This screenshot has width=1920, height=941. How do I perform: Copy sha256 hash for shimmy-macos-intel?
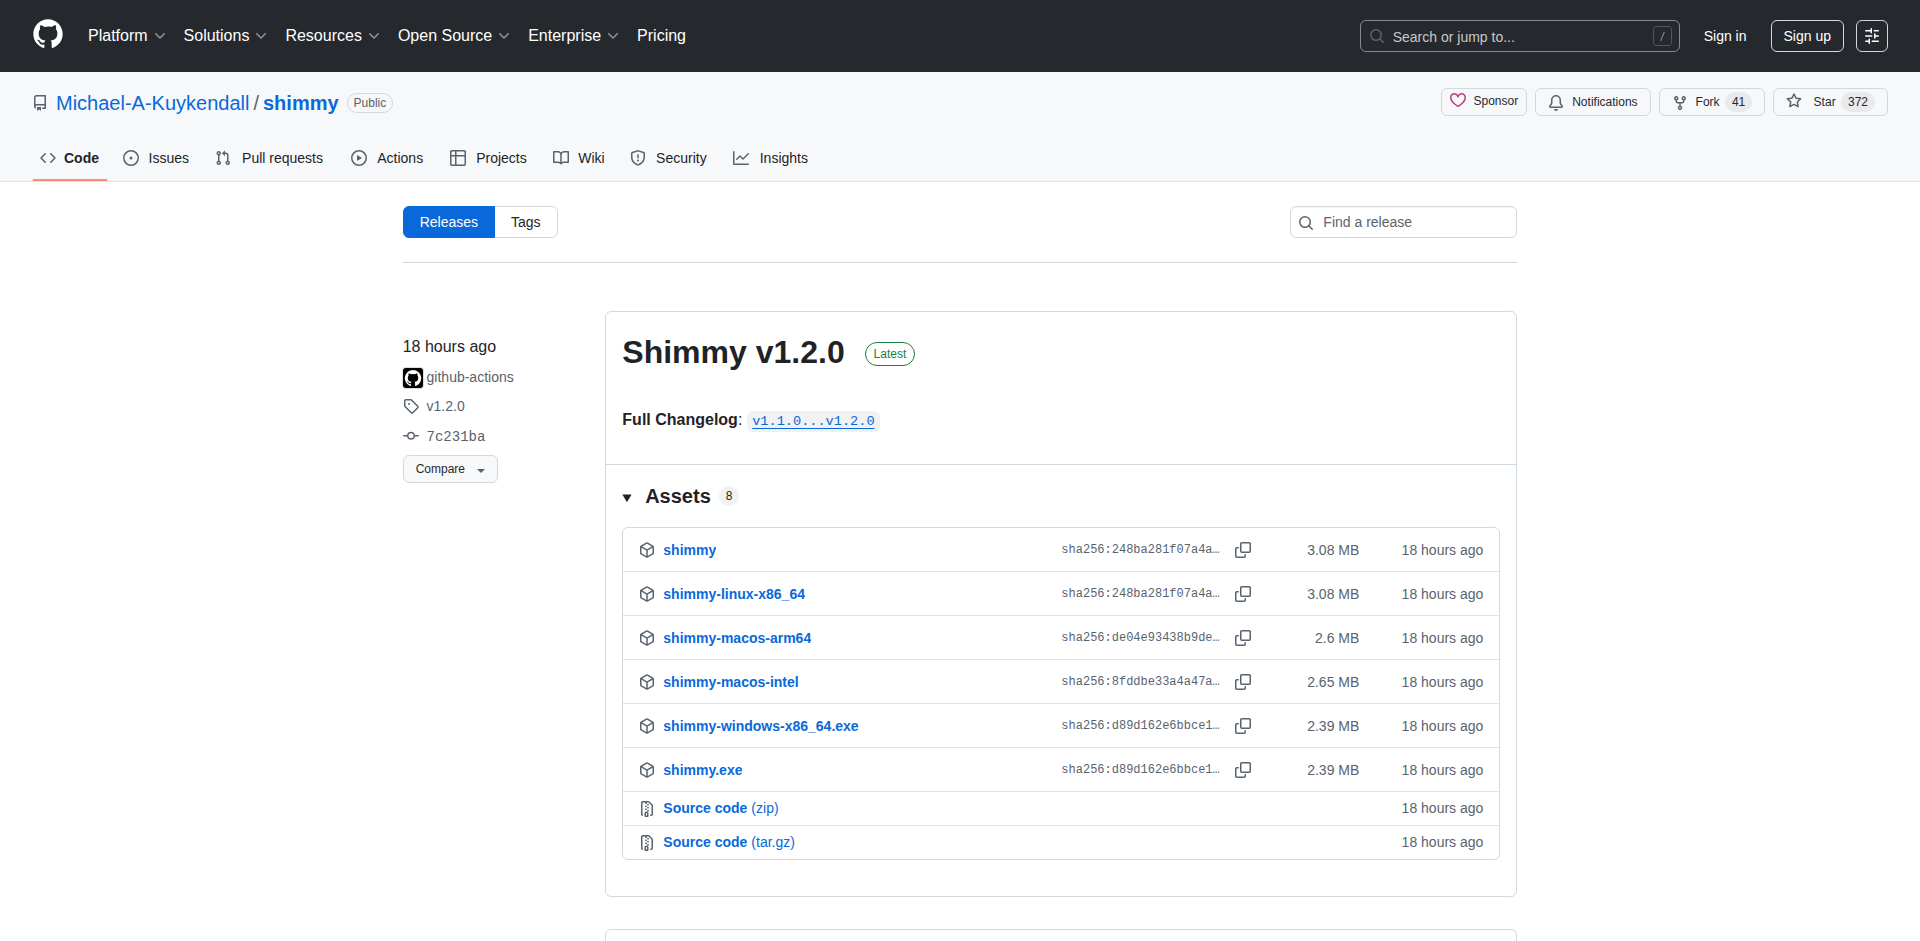[1243, 682]
